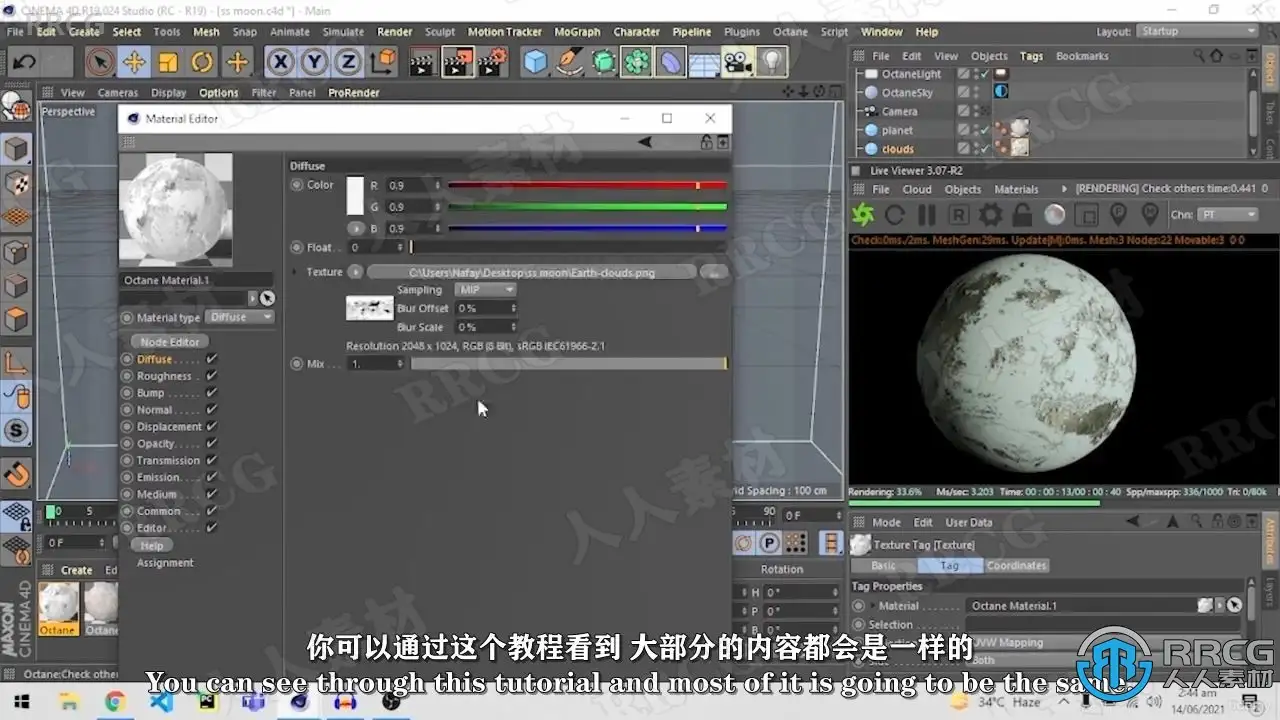1280x720 pixels.
Task: Expand the Texture disclosure arrow
Action: click(295, 272)
